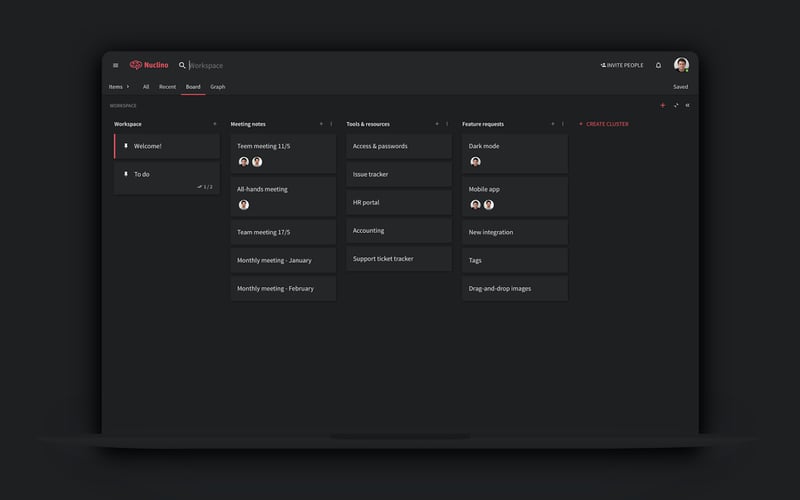Click the Tools & resources cluster title
800x500 pixels.
pos(368,124)
